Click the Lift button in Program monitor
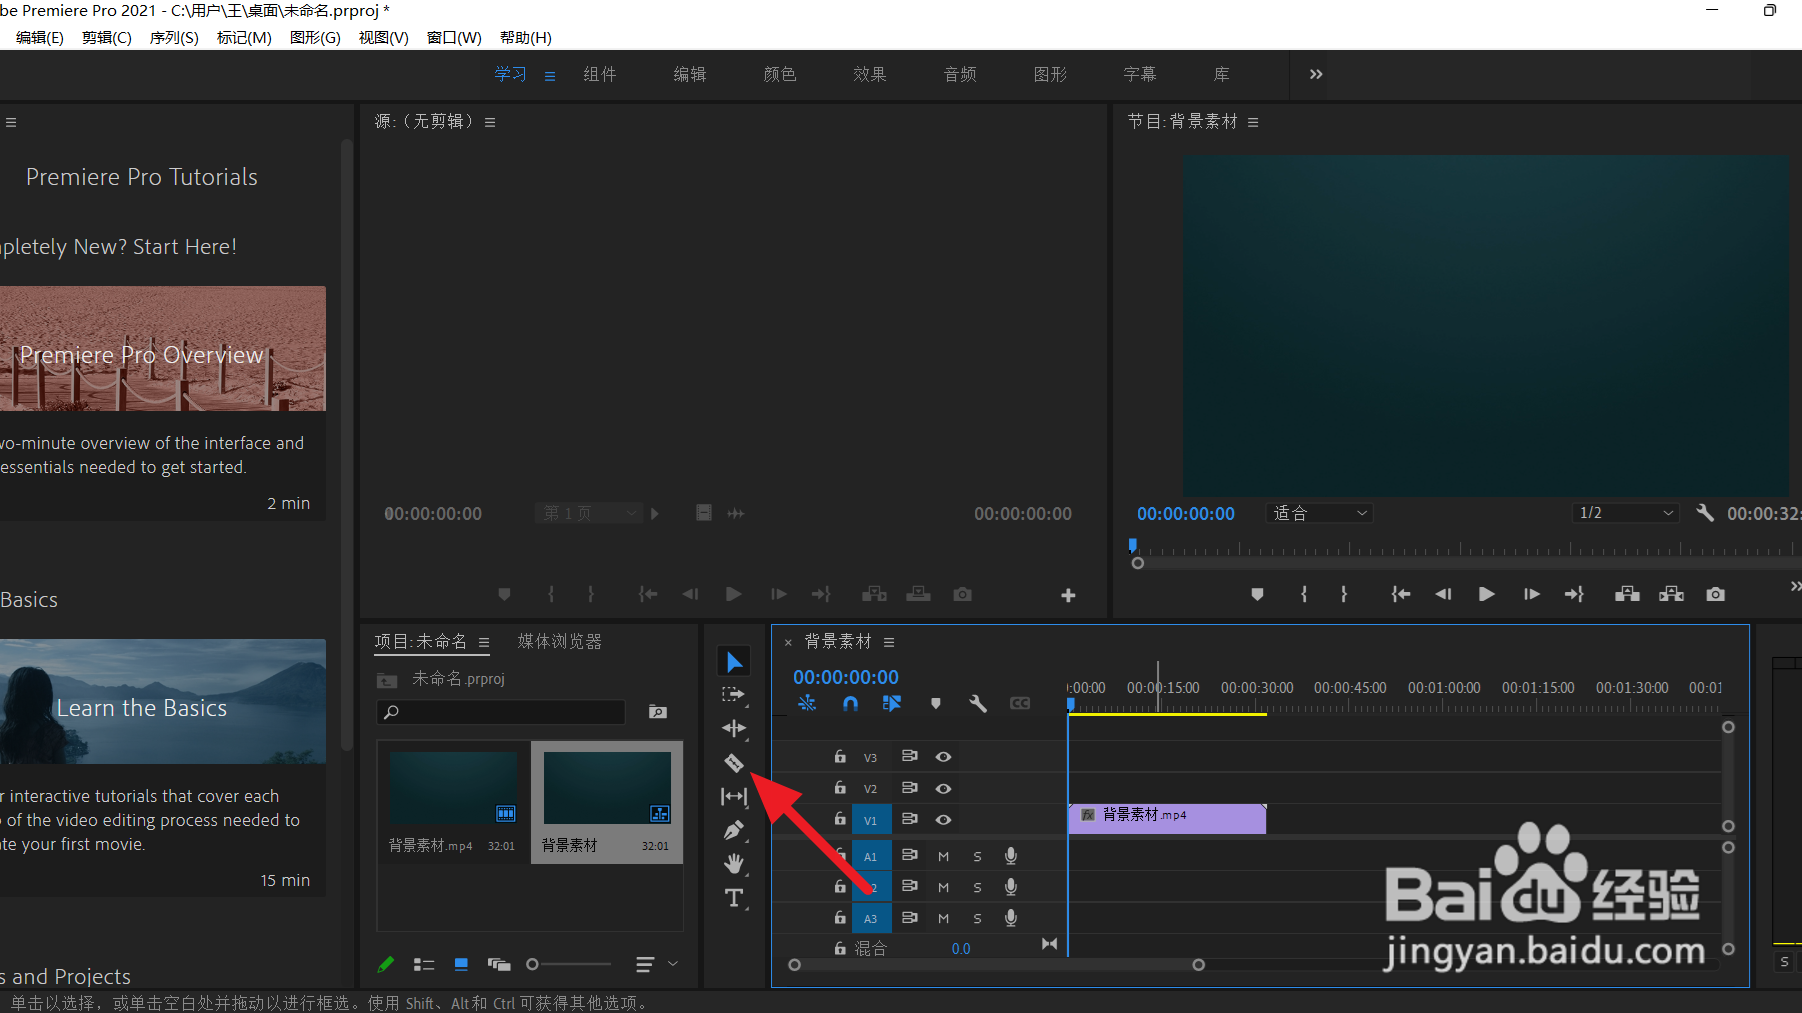The height and width of the screenshot is (1013, 1802). [1627, 594]
